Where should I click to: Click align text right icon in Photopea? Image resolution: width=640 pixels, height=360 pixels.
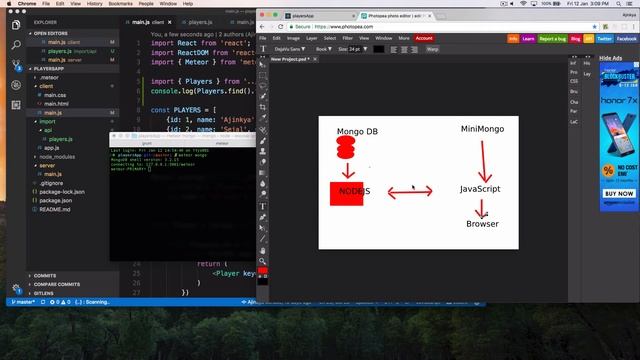[414, 49]
